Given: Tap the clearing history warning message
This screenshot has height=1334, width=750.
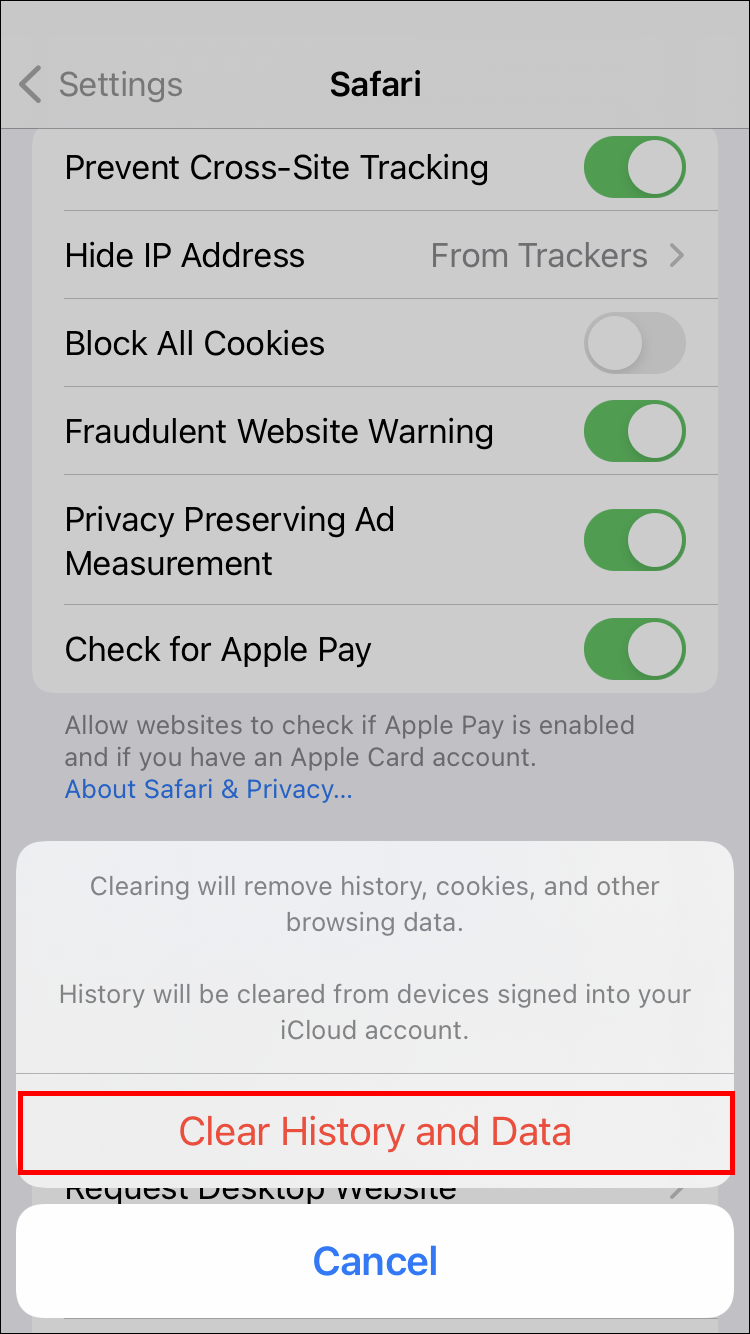Looking at the screenshot, I should 375,958.
